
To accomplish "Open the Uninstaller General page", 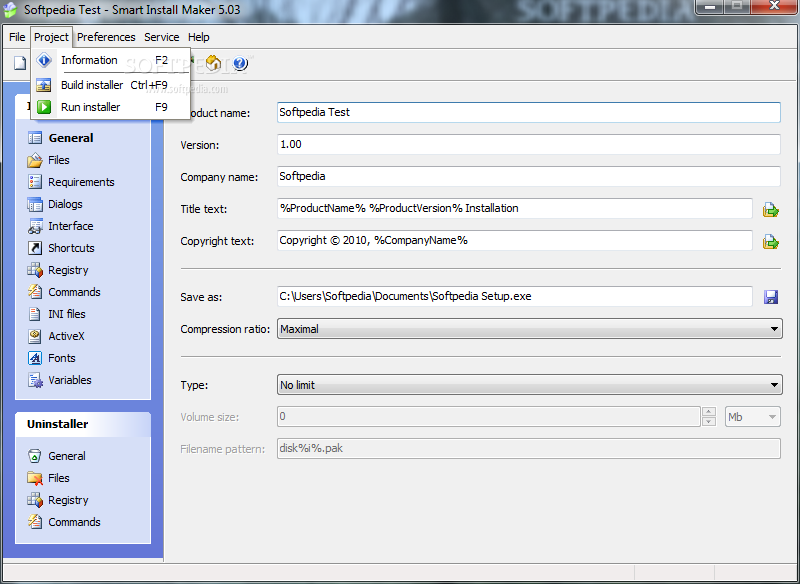I will (67, 456).
